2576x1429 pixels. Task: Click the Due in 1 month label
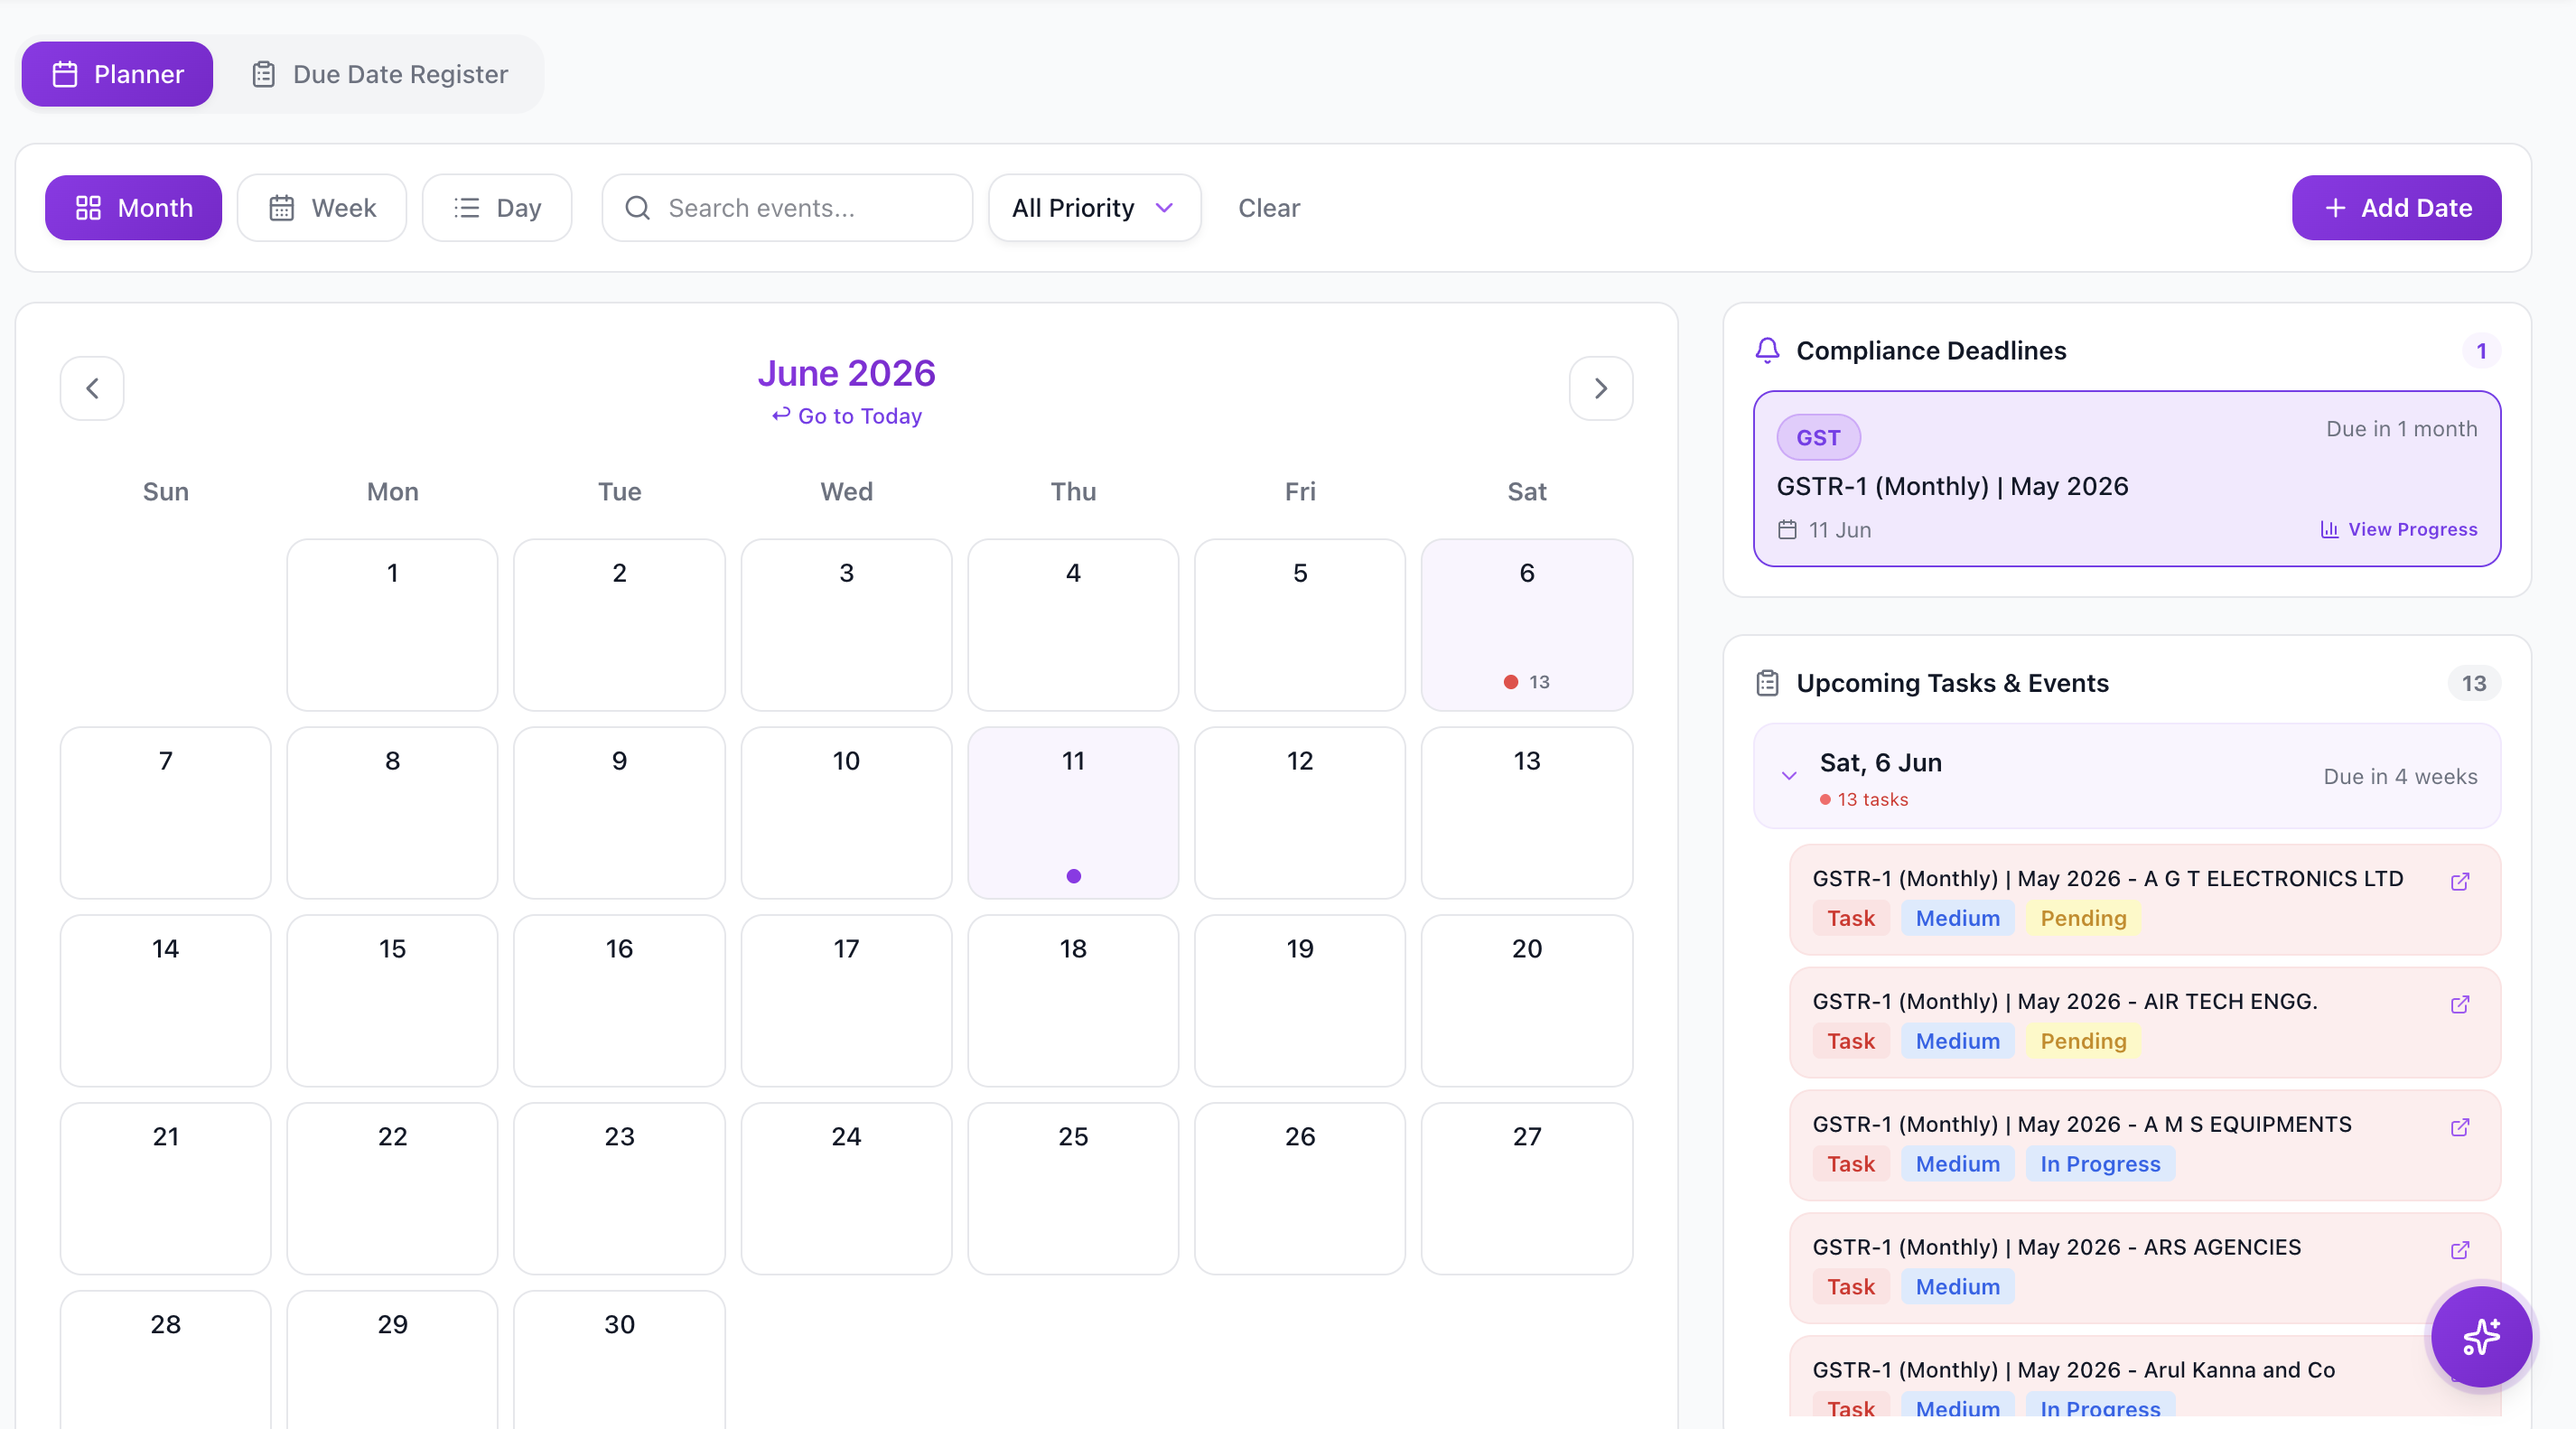click(2401, 429)
